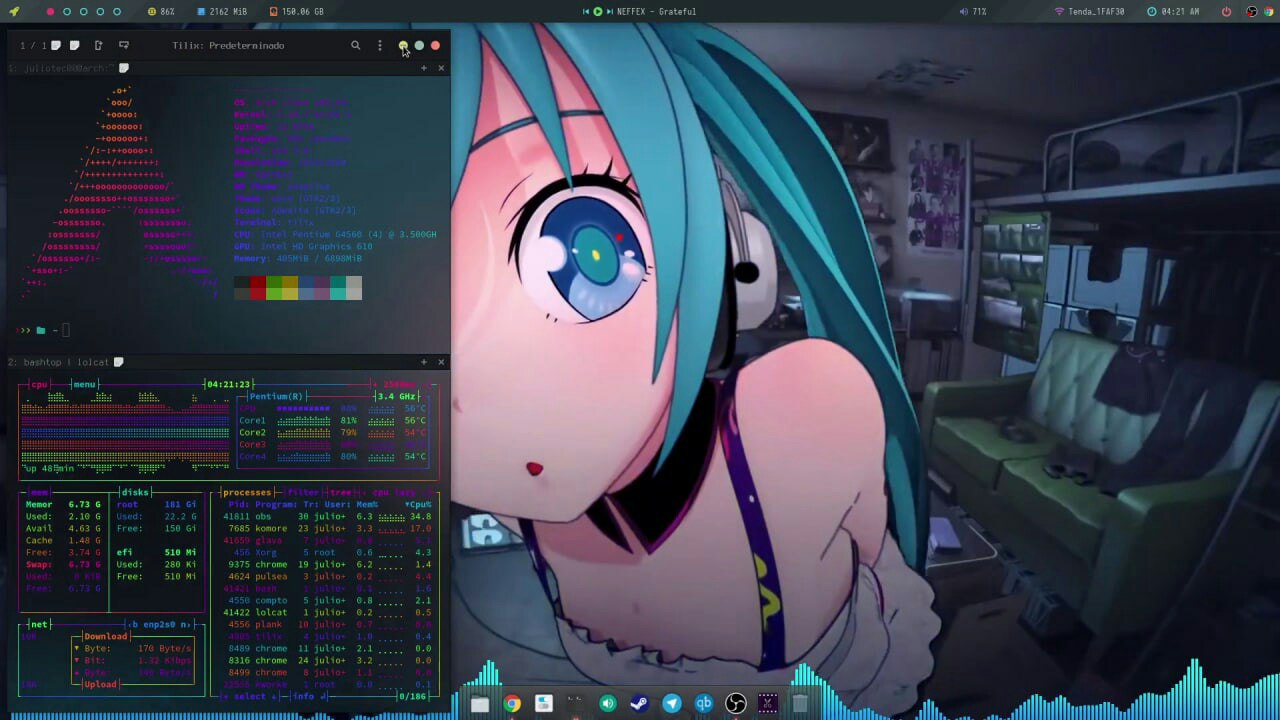The image size is (1280, 720).
Task: Select the pulsea process row
Action: [x=329, y=576]
